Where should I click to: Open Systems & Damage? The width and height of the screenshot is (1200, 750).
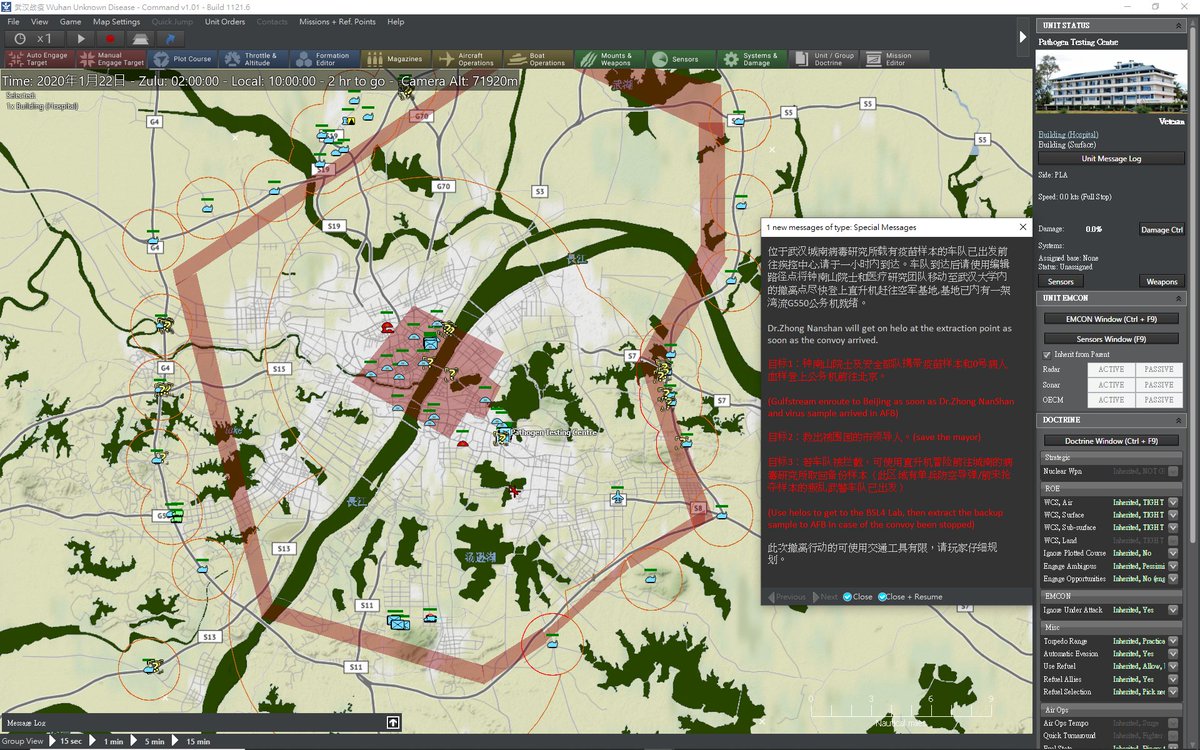click(752, 59)
